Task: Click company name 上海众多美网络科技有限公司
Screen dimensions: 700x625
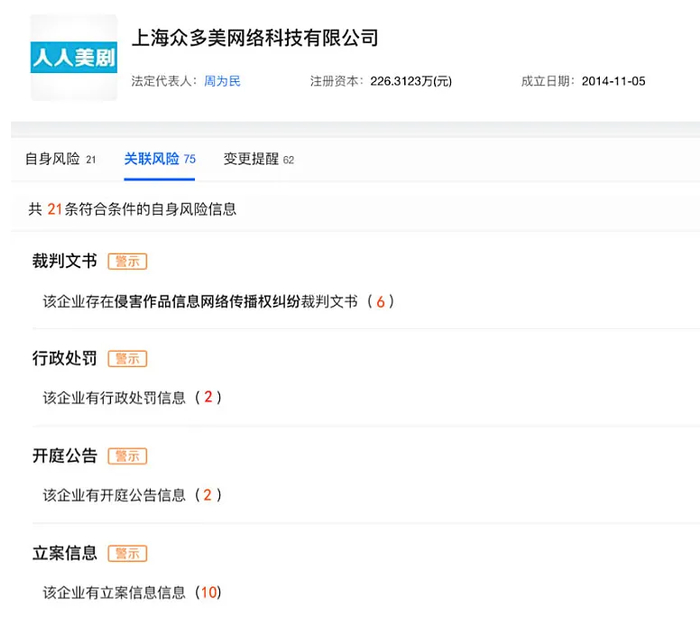Action: [255, 38]
